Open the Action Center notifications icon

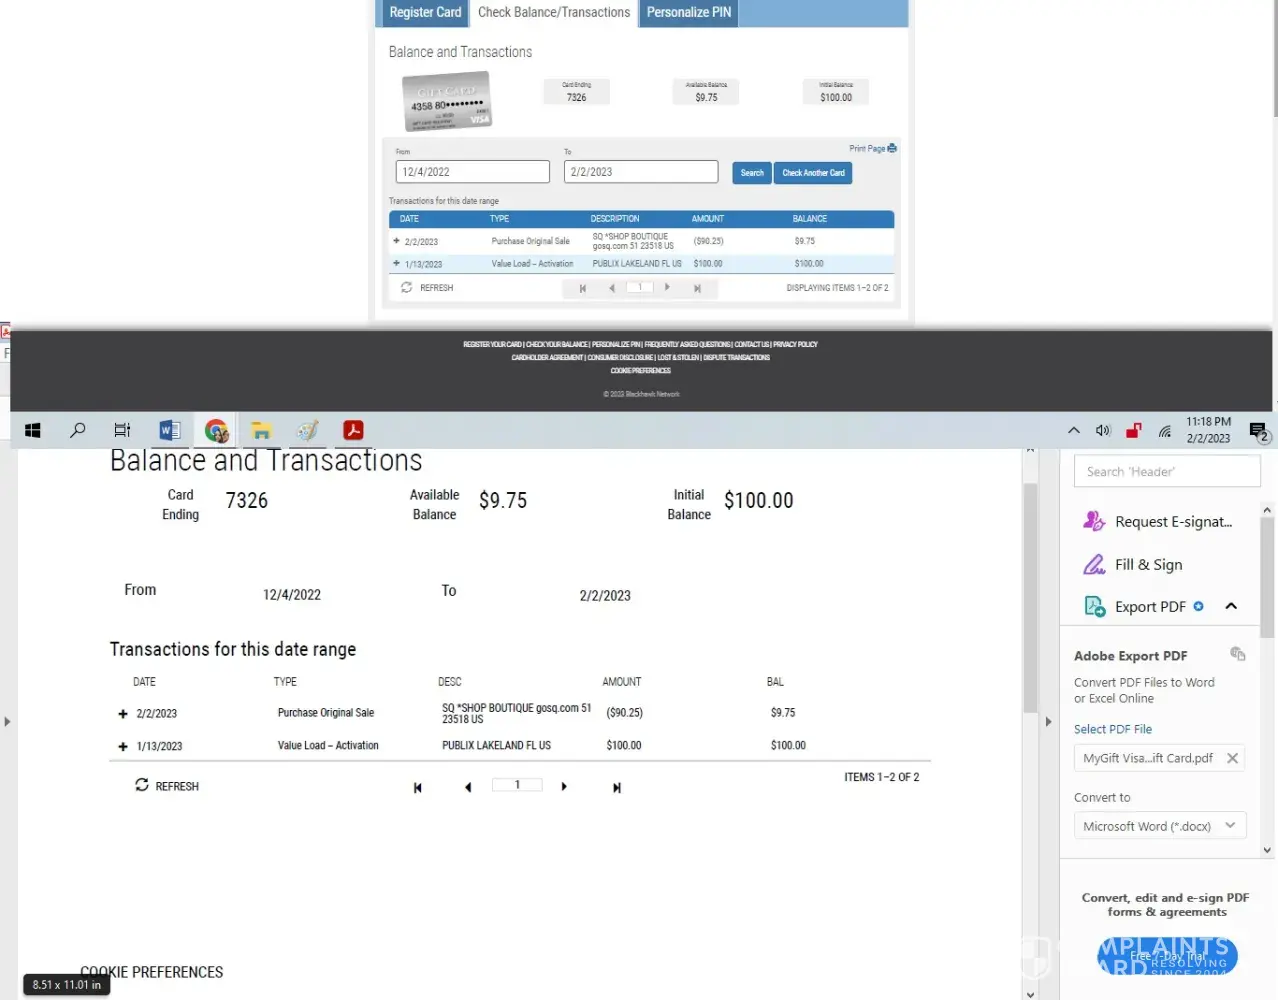(1258, 431)
